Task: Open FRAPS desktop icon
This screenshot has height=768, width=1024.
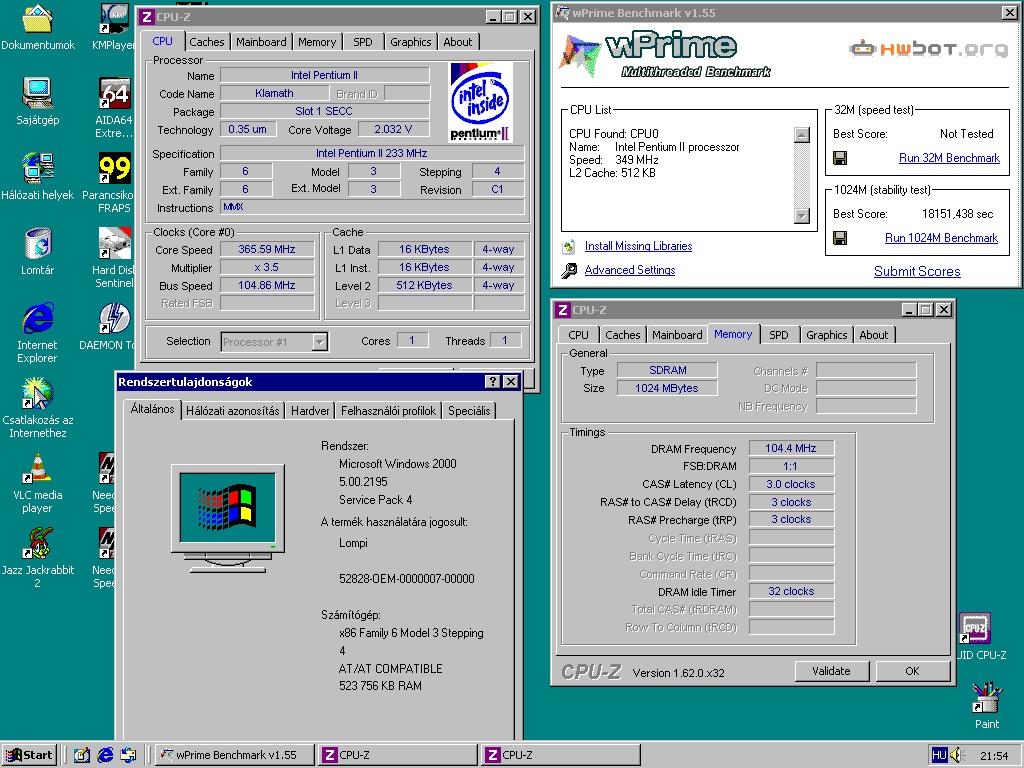Action: click(114, 168)
